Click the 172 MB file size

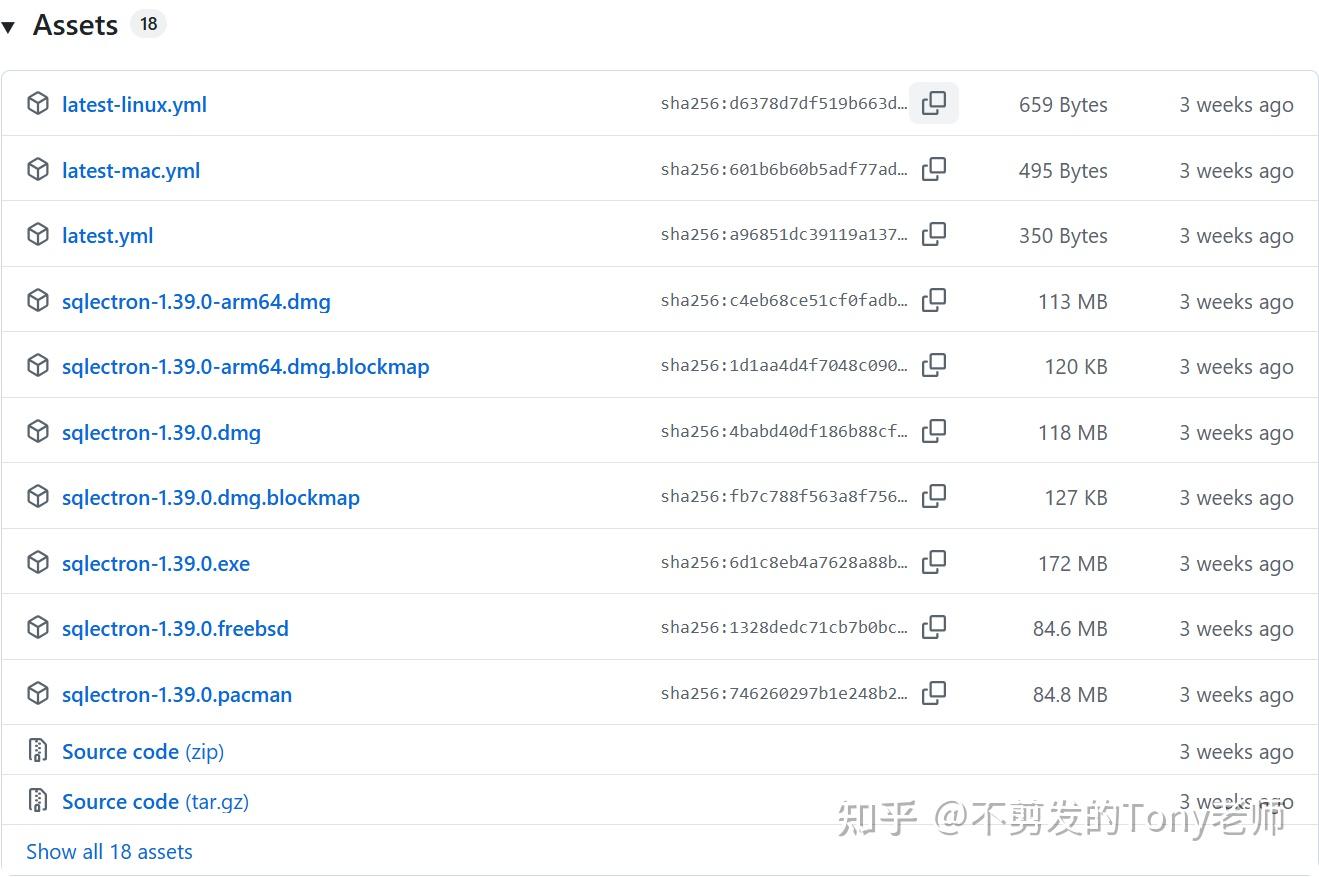[x=1073, y=564]
